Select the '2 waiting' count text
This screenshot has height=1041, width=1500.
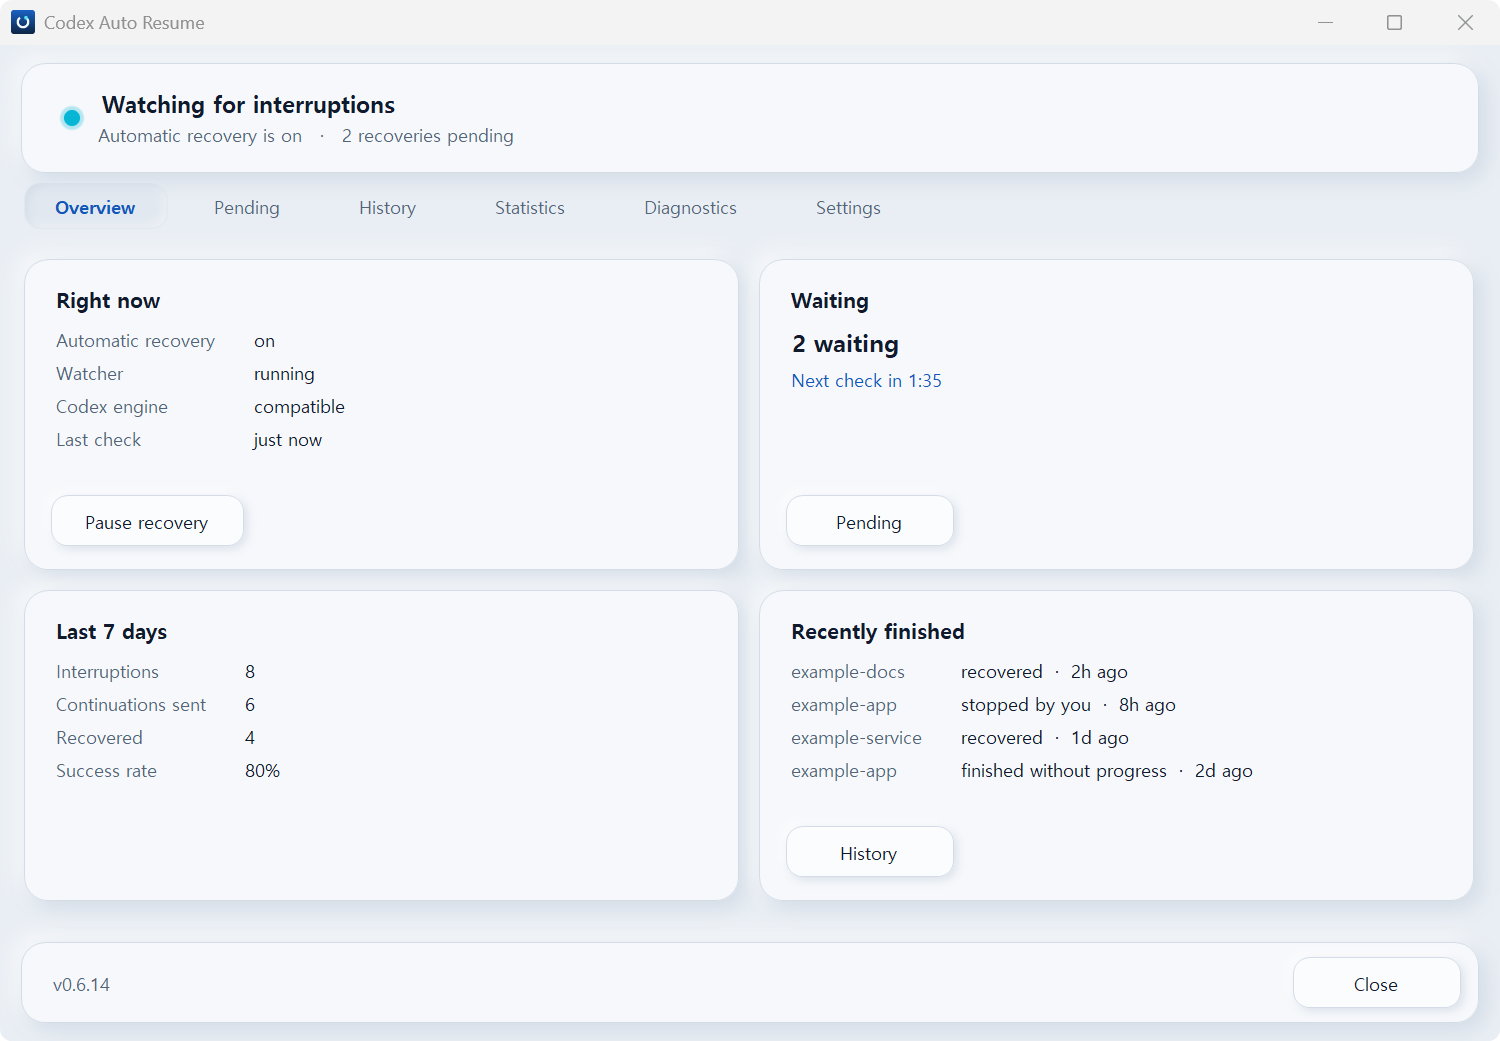point(845,344)
